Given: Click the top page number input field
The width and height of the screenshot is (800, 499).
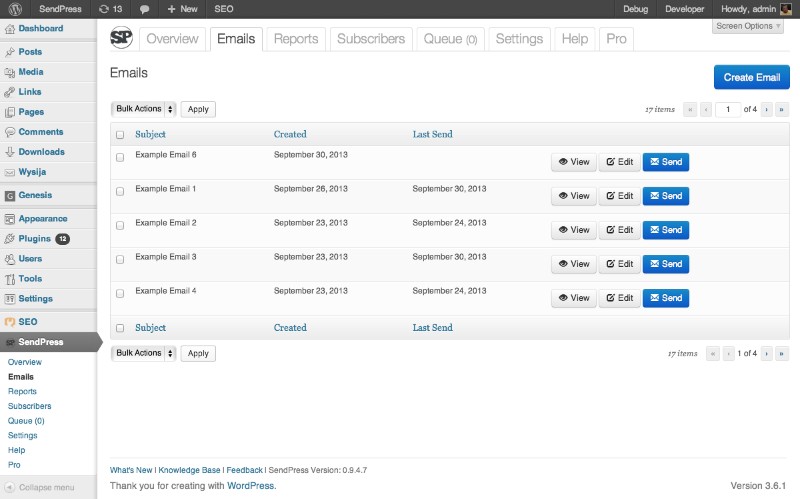Looking at the screenshot, I should click(x=728, y=110).
